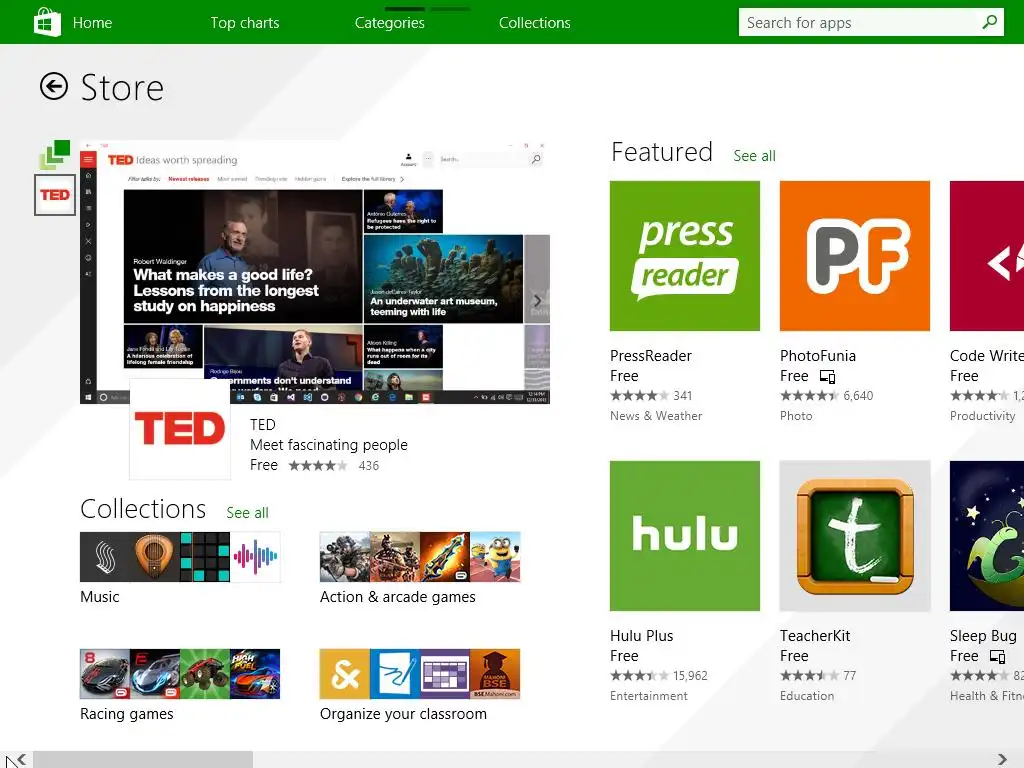1024x768 pixels.
Task: Open soldier game icon in Action & arcade
Action: click(x=394, y=557)
